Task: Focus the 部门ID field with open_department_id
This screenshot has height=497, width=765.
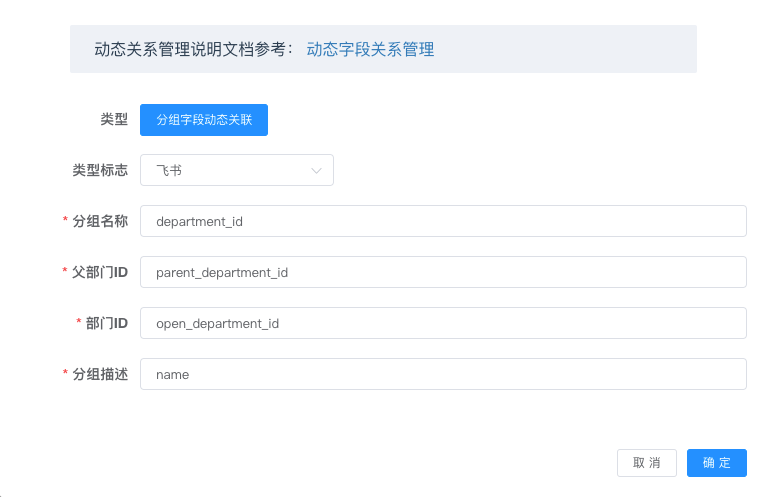Action: [x=443, y=323]
